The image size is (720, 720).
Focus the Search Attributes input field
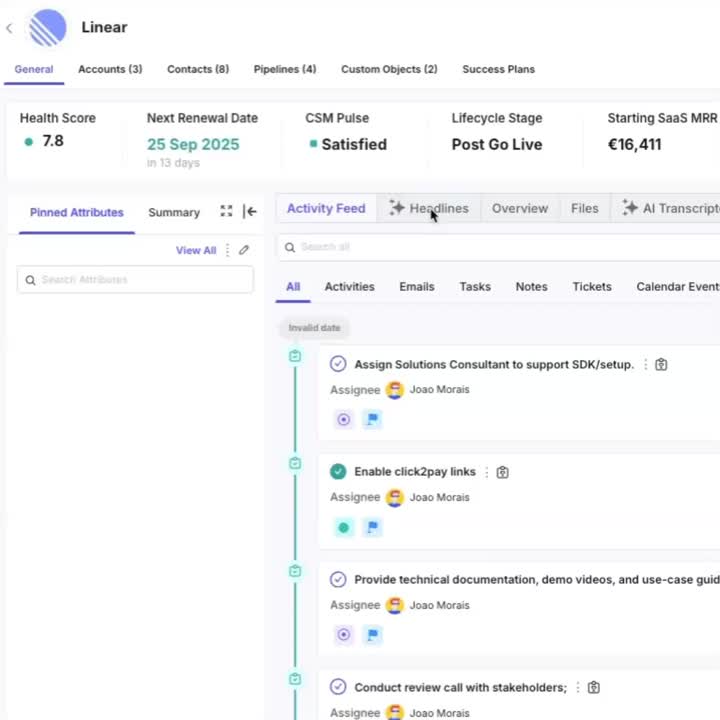tap(135, 280)
